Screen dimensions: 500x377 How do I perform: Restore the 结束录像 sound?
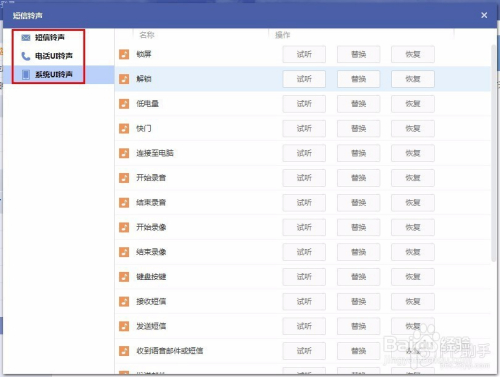pyautogui.click(x=413, y=252)
